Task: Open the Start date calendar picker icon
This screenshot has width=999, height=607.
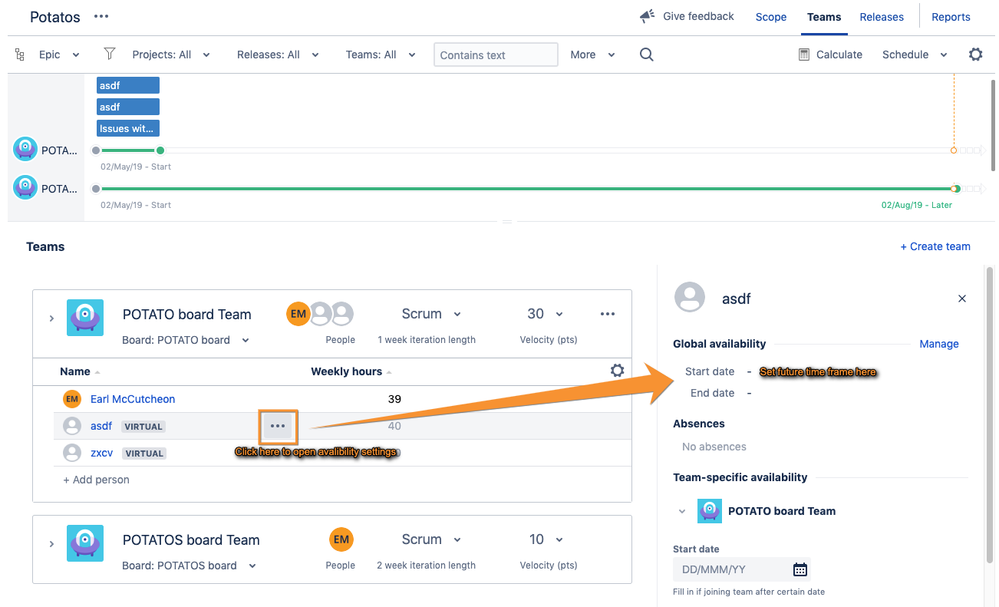Action: (x=800, y=569)
